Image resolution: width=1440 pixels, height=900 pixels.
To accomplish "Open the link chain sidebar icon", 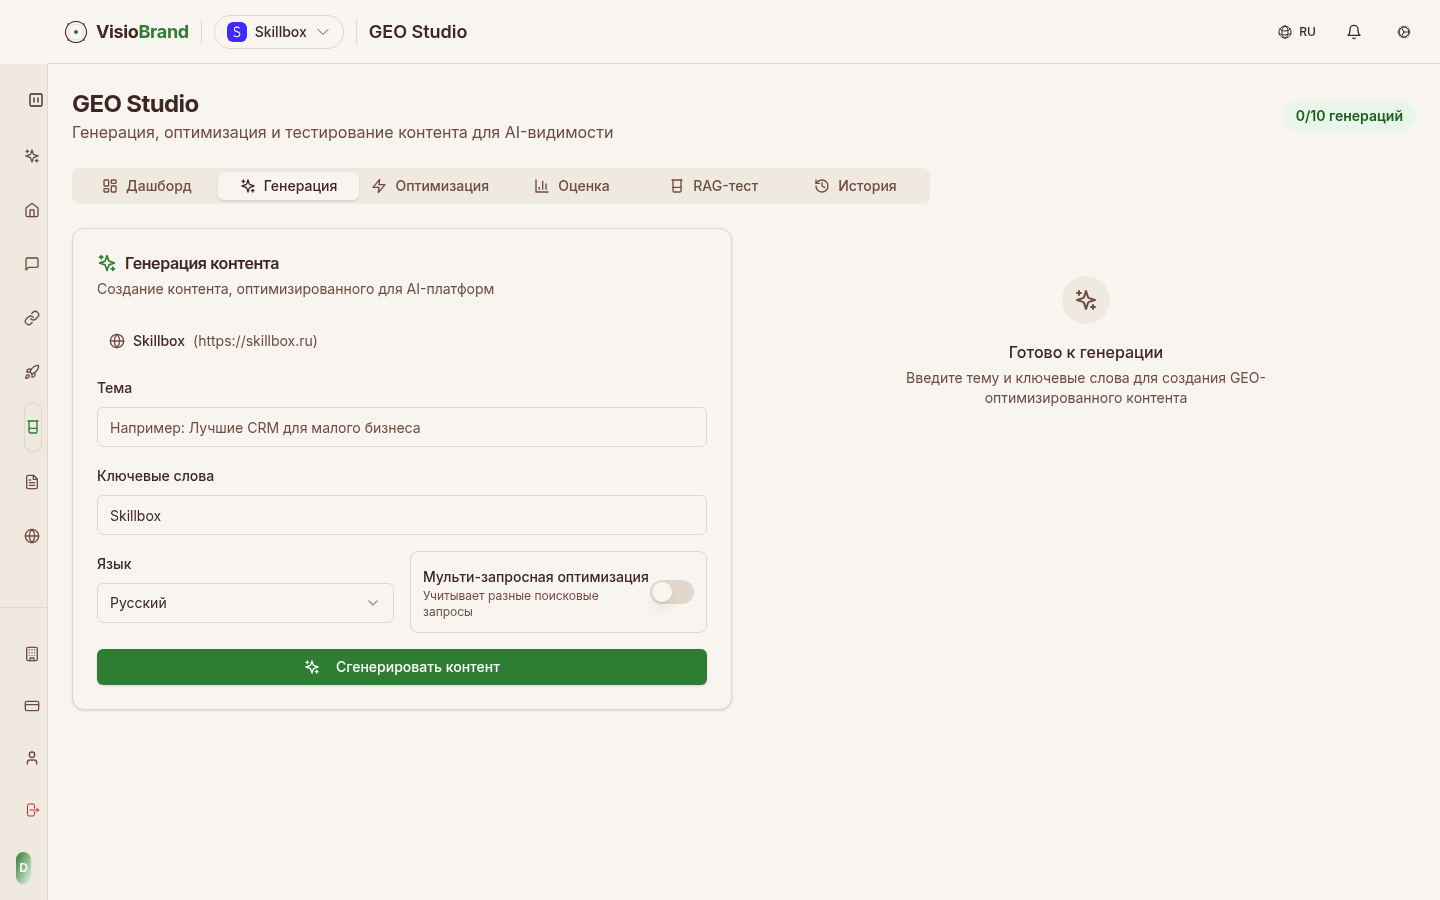I will point(32,318).
